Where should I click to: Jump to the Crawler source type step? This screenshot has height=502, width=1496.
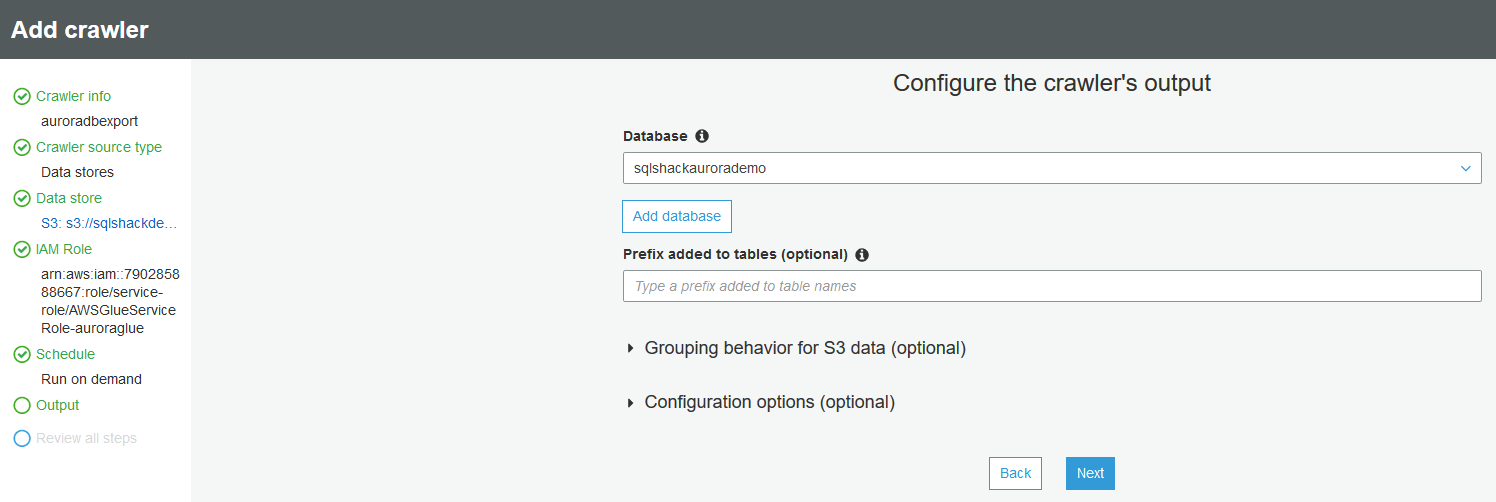tap(98, 148)
